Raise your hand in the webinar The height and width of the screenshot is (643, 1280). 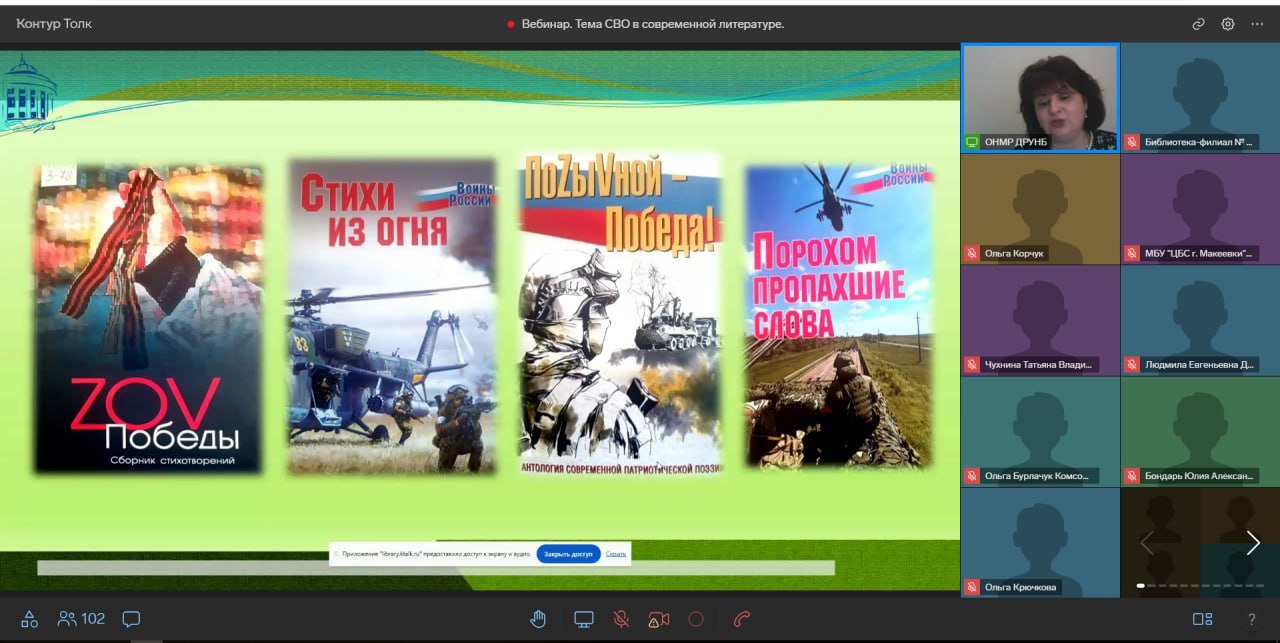(538, 619)
